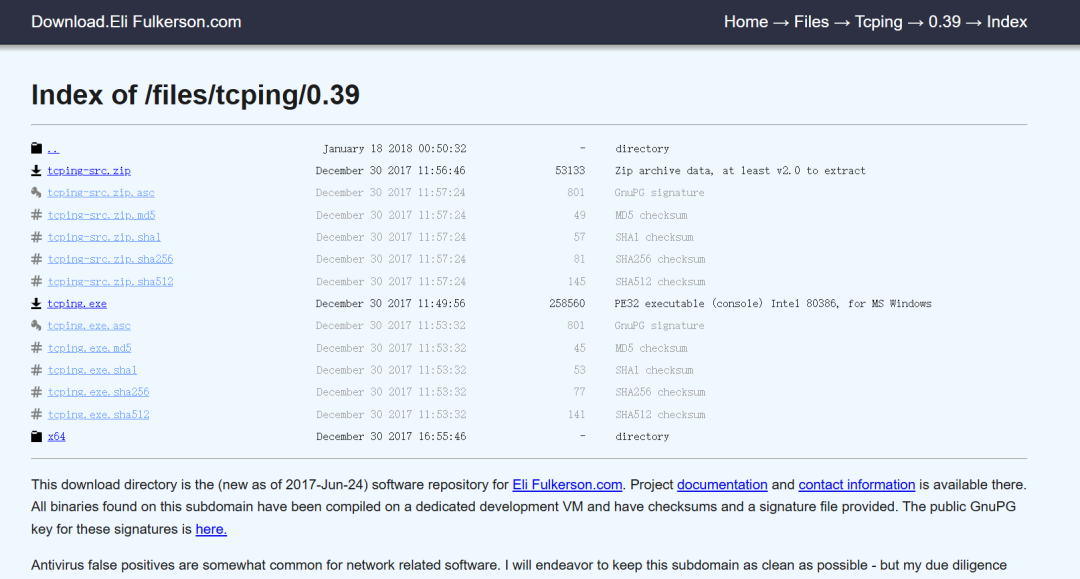Open the tcping-src.zip.sha1 link

pos(104,237)
